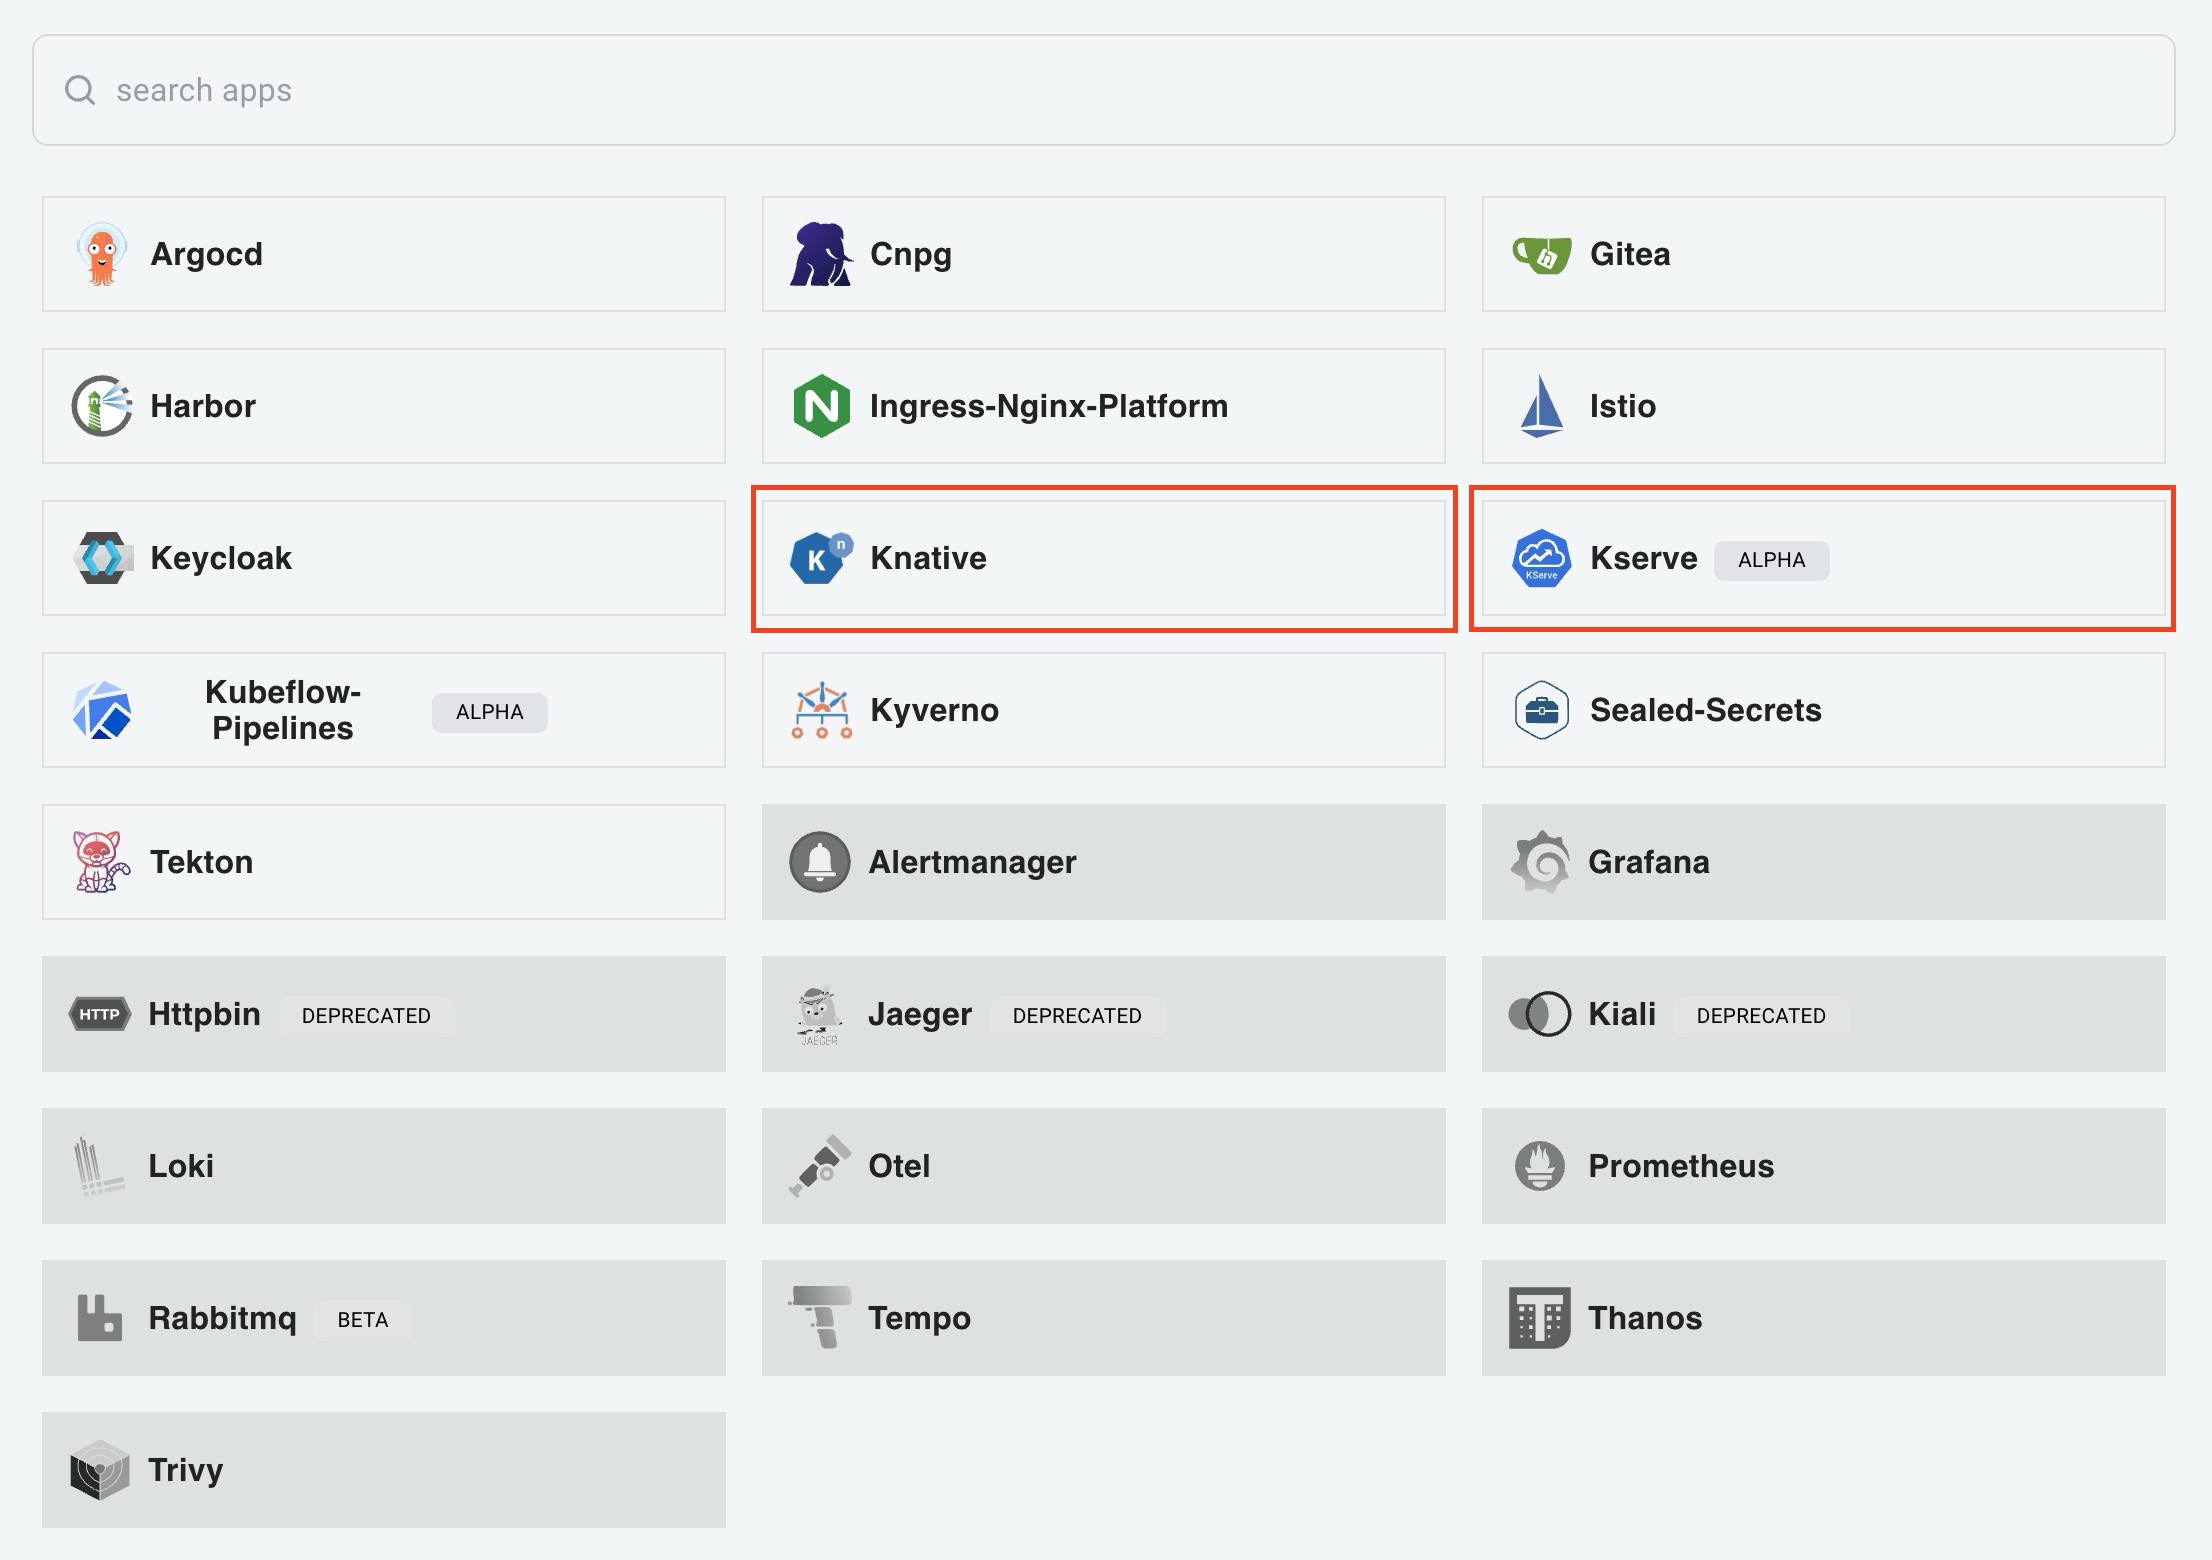Select the Knative hexagon icon

[x=820, y=557]
